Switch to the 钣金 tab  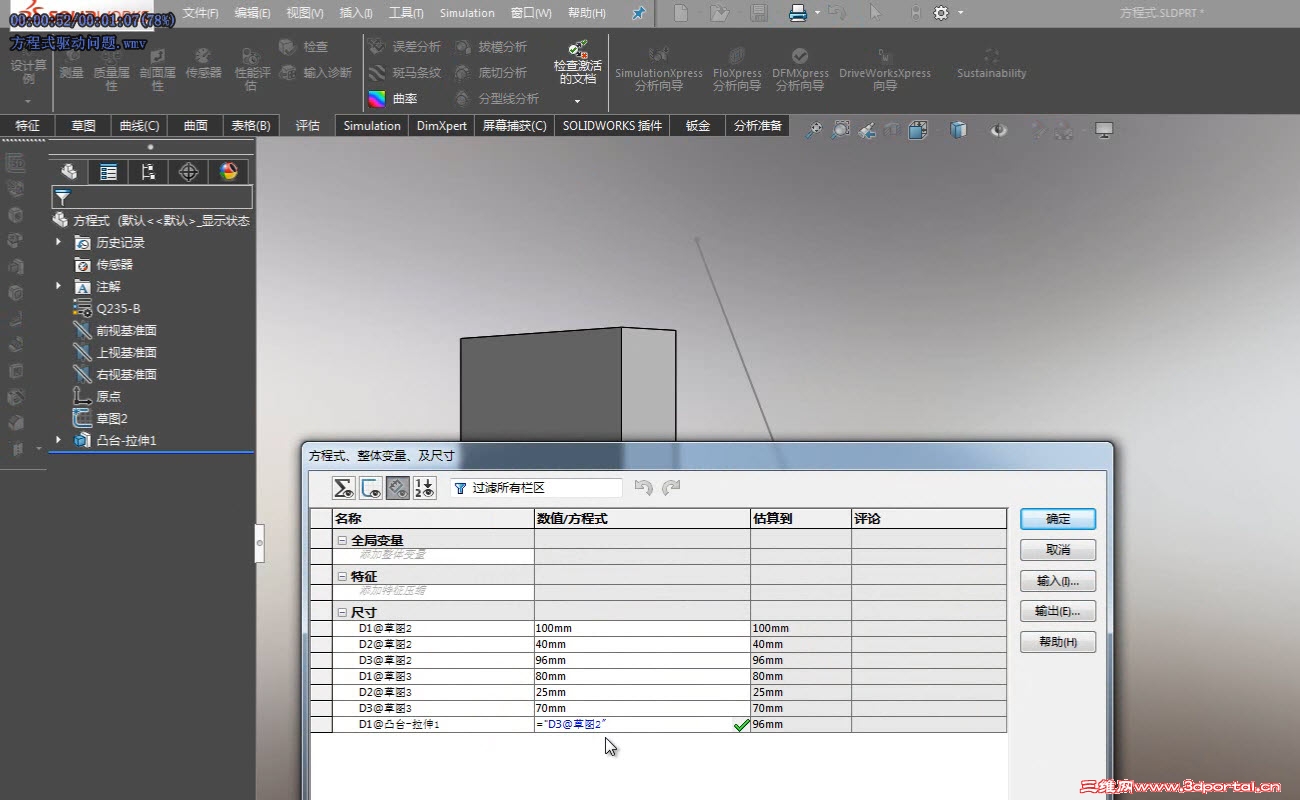click(x=698, y=126)
